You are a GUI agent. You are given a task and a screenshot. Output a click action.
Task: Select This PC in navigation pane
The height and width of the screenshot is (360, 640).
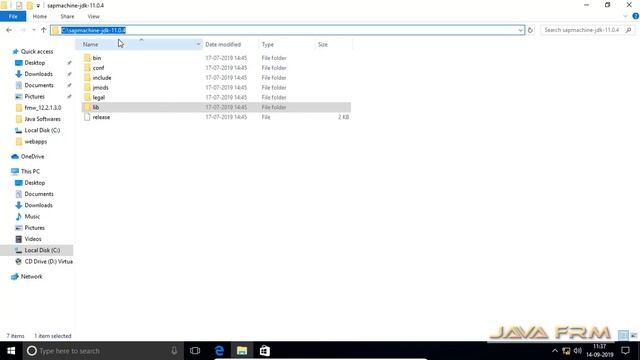pyautogui.click(x=30, y=171)
